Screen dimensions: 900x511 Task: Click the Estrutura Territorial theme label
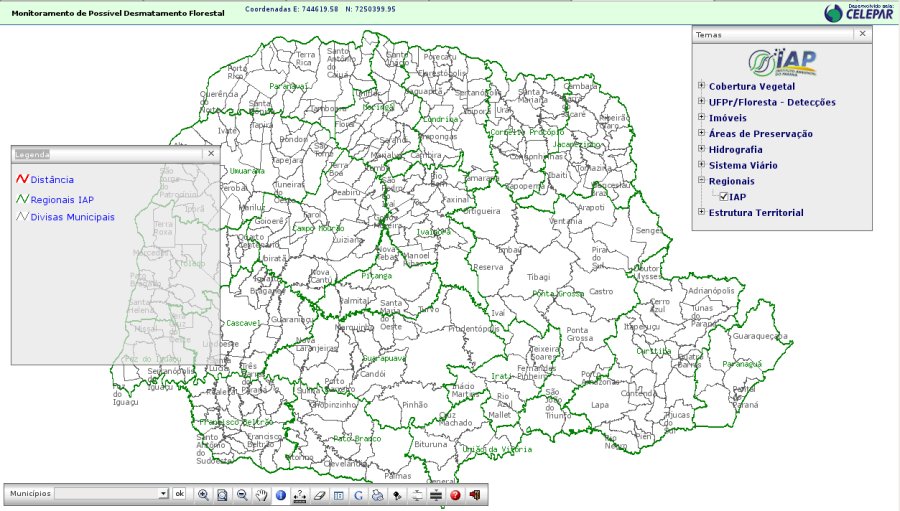[755, 213]
